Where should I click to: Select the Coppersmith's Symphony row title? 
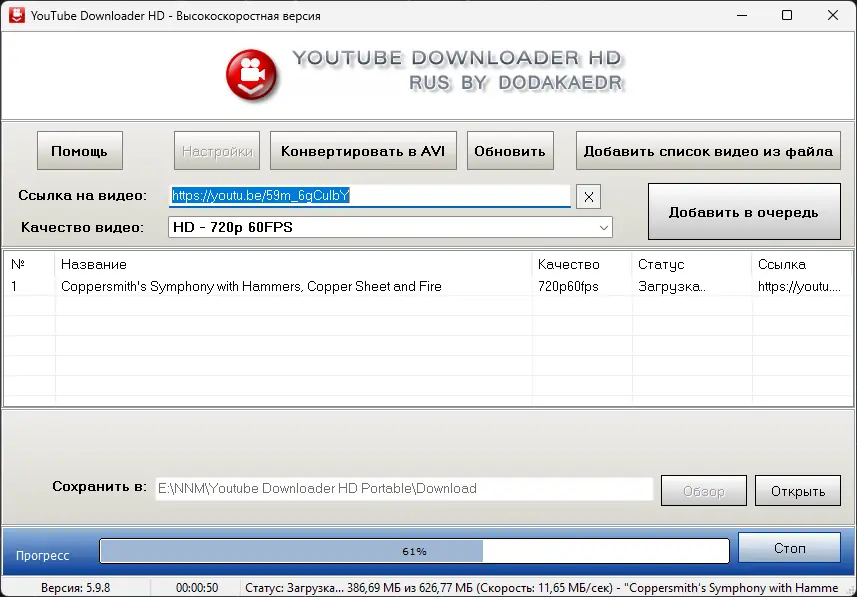click(251, 286)
